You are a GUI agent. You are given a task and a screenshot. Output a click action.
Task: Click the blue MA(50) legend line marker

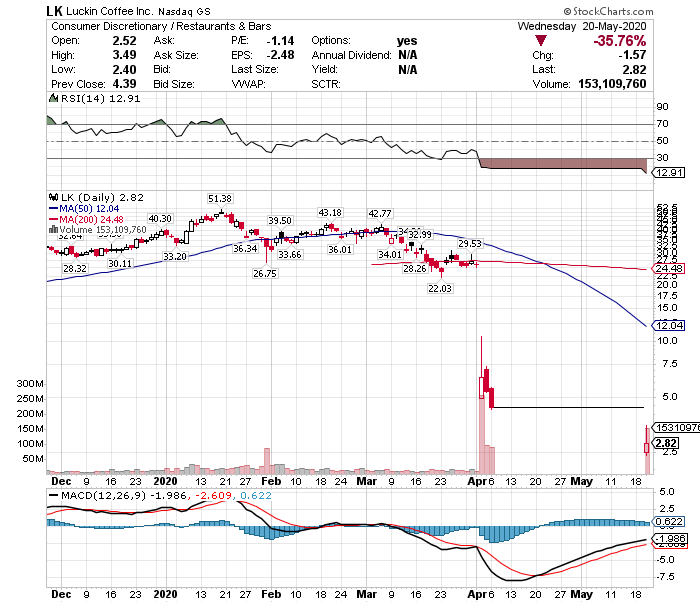pyautogui.click(x=54, y=208)
